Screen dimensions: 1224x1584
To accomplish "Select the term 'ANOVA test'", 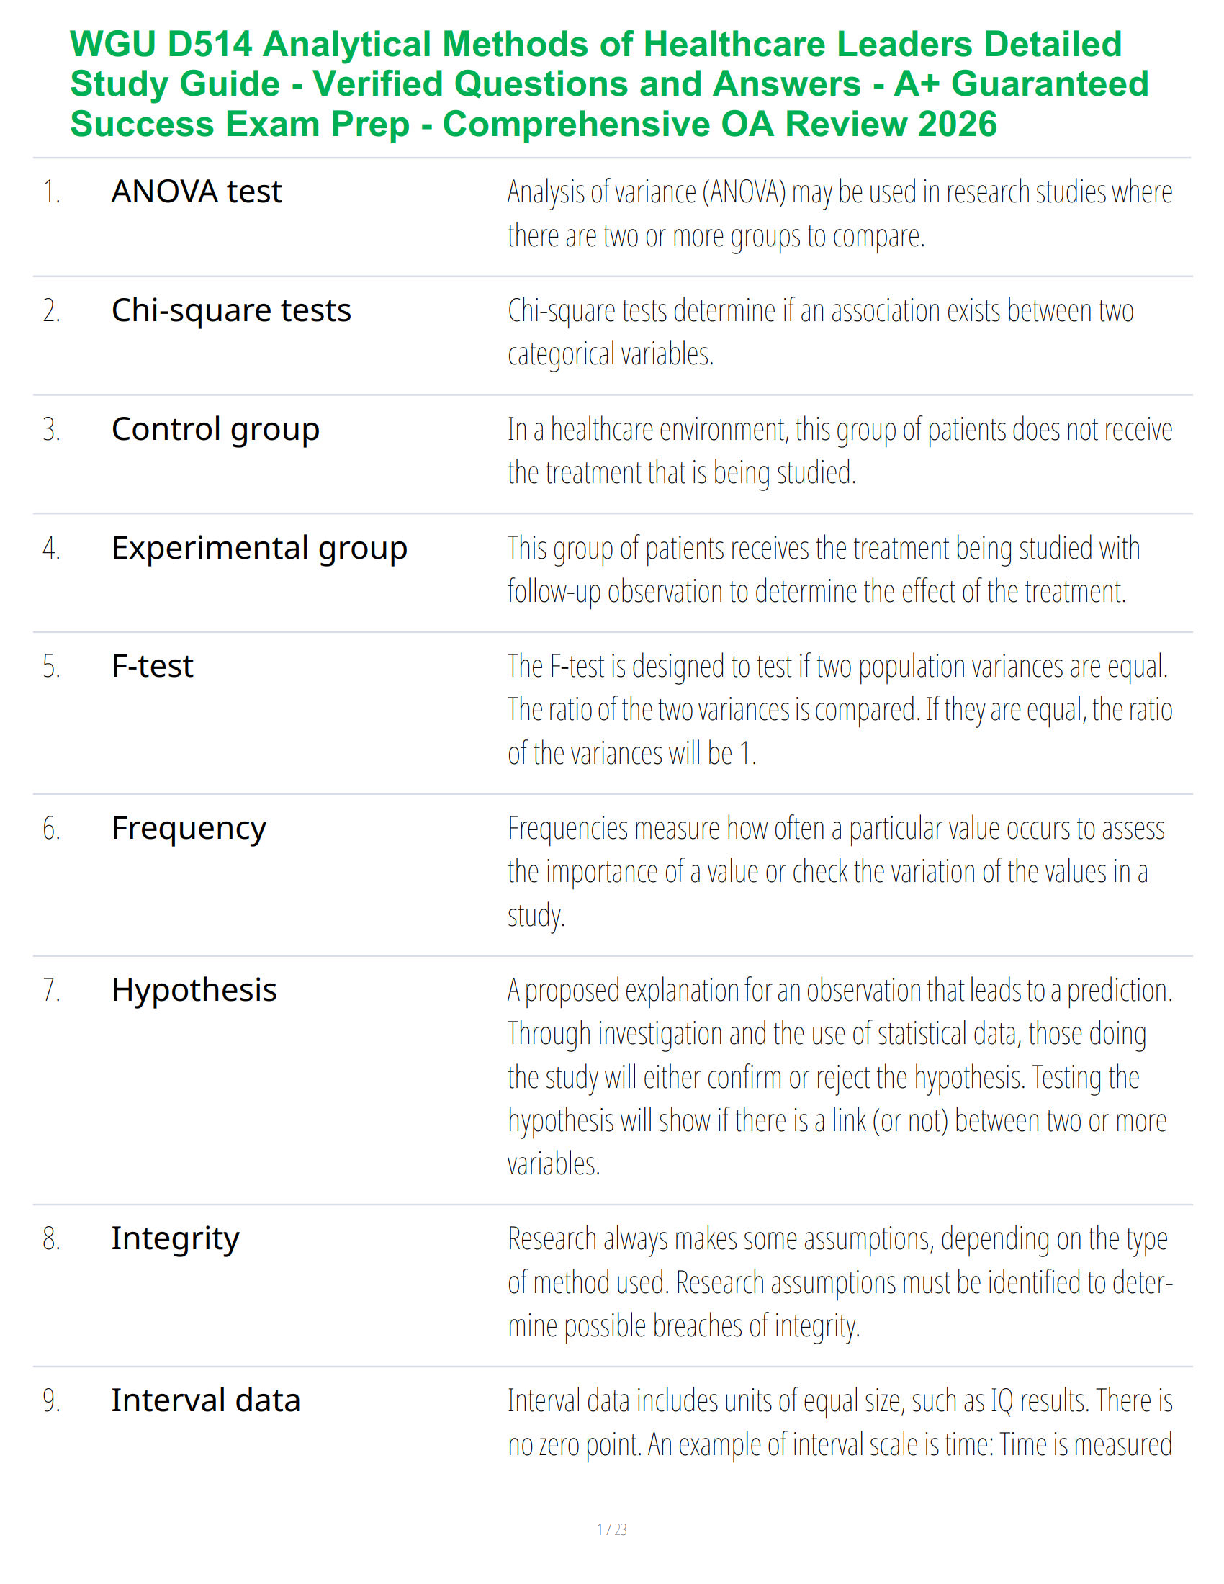I will tap(197, 191).
